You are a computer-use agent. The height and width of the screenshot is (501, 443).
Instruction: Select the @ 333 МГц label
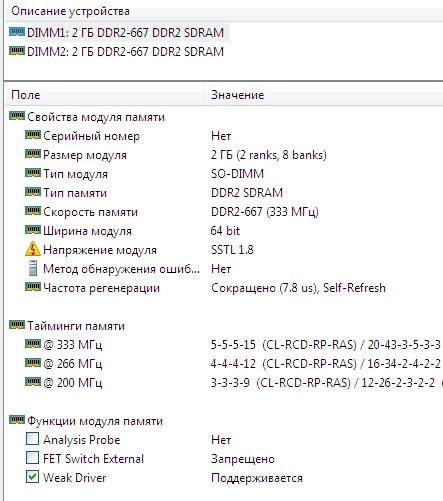coord(73,345)
